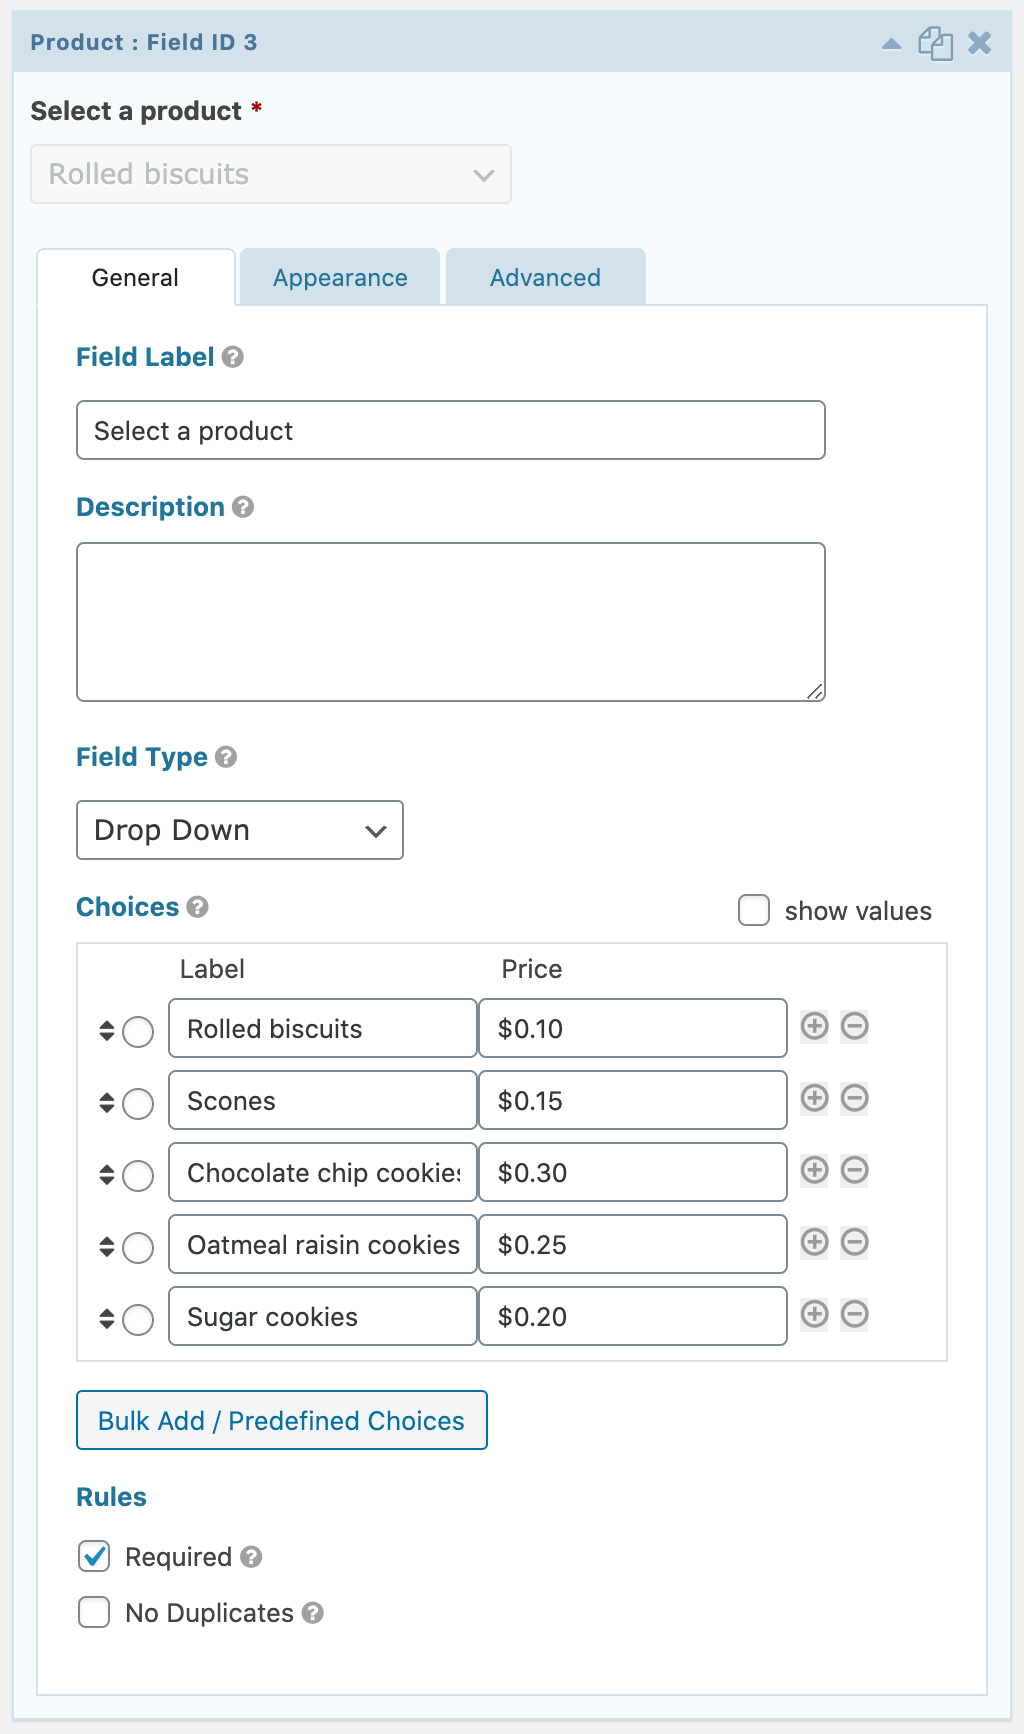Screen dimensions: 1024x1734
Task: Open the Field Type dropdown
Action: [x=239, y=830]
